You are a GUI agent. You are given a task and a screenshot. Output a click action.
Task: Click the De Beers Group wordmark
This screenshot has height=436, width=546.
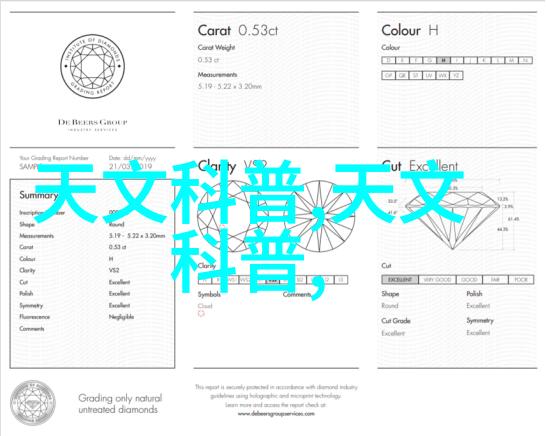[93, 122]
